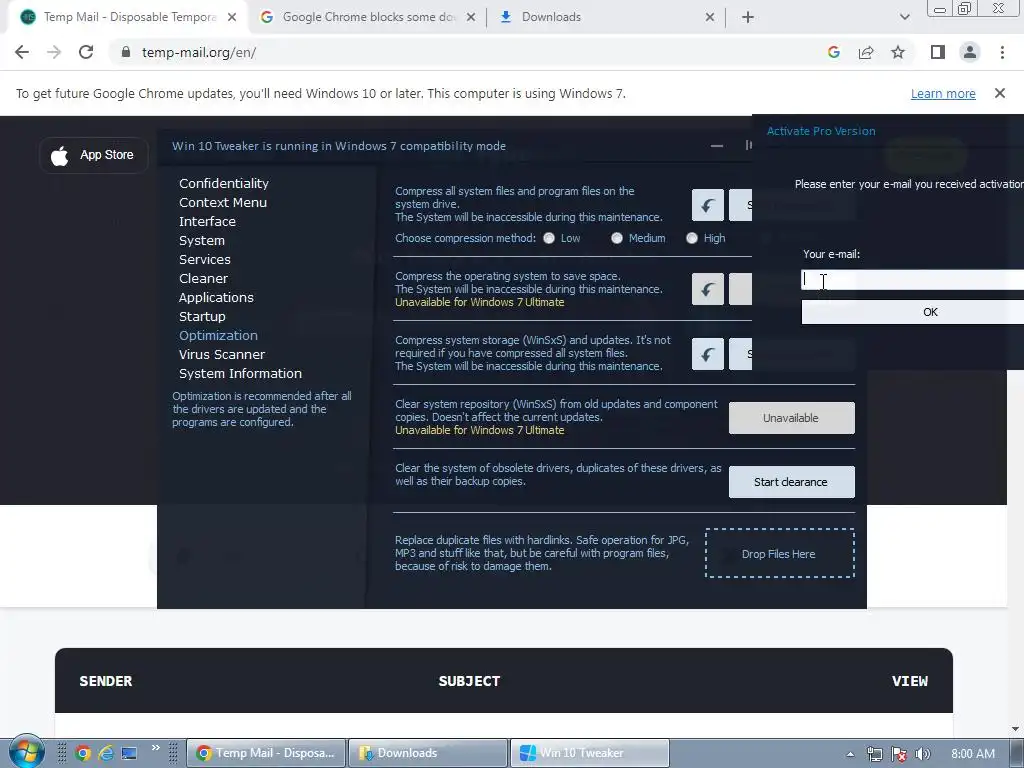Launch Chrome from the quick launch bar
Image resolution: width=1024 pixels, height=768 pixels.
pos(83,753)
